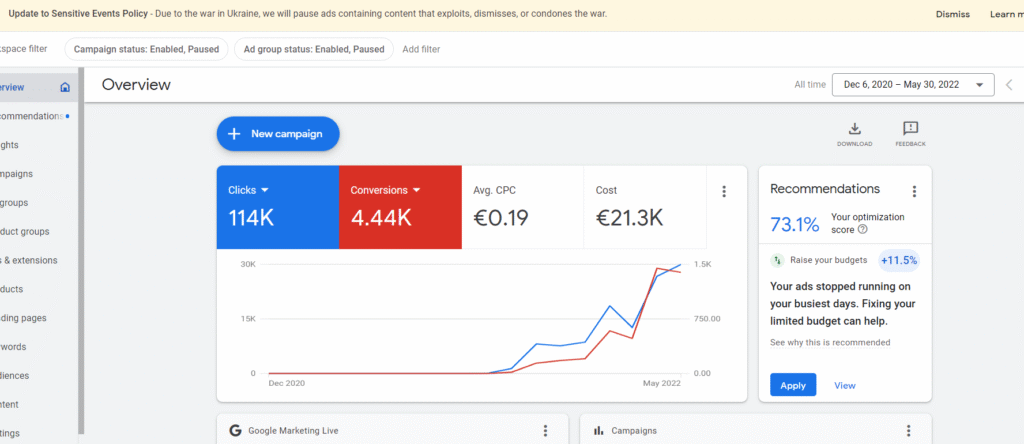Click the View link in Recommendations
1024x444 pixels.
(x=844, y=385)
